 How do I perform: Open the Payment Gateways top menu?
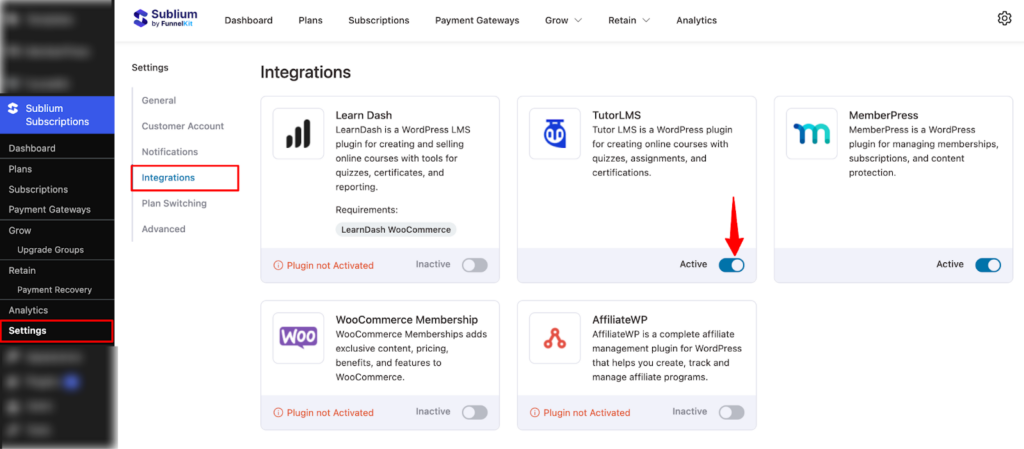click(x=476, y=20)
